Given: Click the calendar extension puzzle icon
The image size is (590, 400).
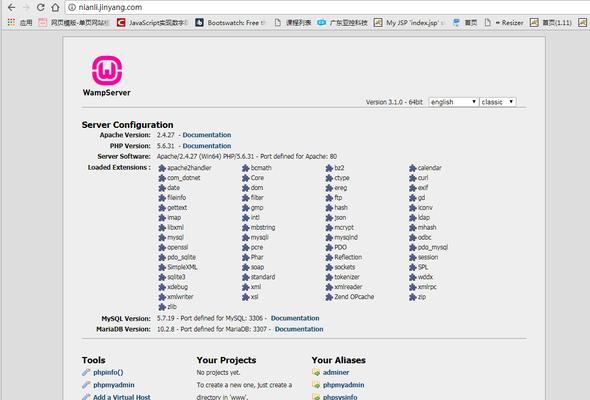Looking at the screenshot, I should pos(412,168).
